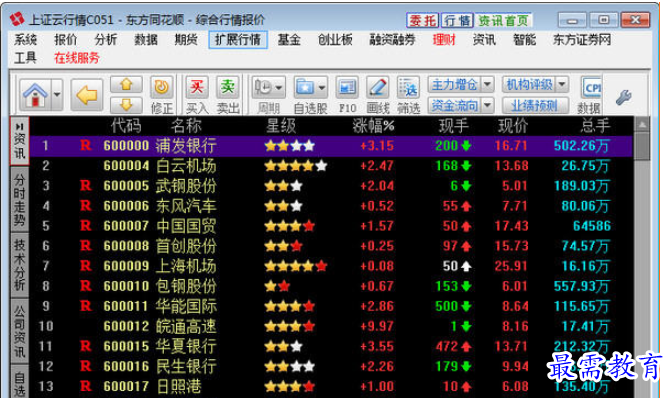The image size is (671, 398).
Task: Switch to the 技术分析 side tab
Action: [20, 265]
